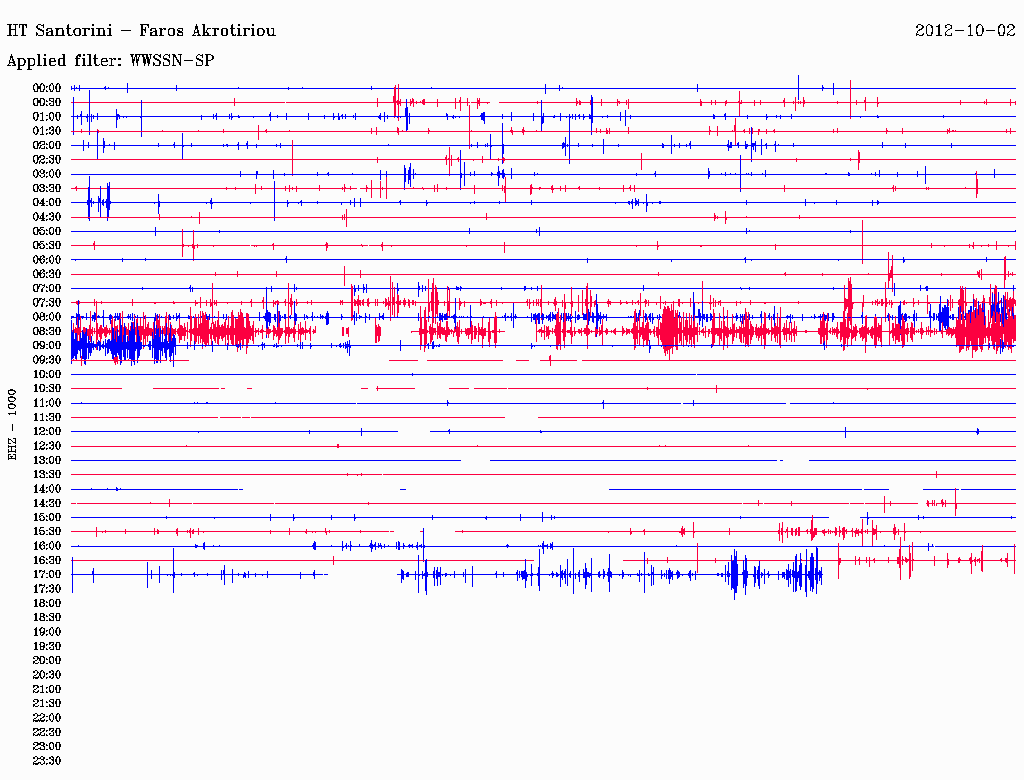Screen dimensions: 1024x780
Task: Click the 01:00 time label
Action: tap(47, 117)
